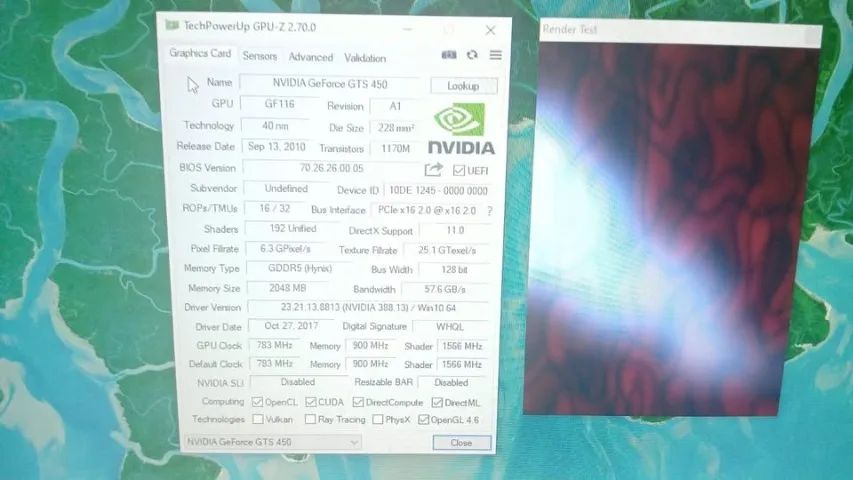Click the Default Clock row Memory 900 MHz value
Viewport: 853px width, 480px height.
[x=370, y=364]
